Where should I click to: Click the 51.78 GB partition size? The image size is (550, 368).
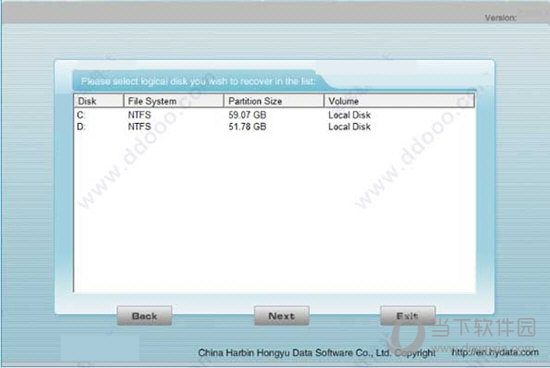(x=248, y=127)
